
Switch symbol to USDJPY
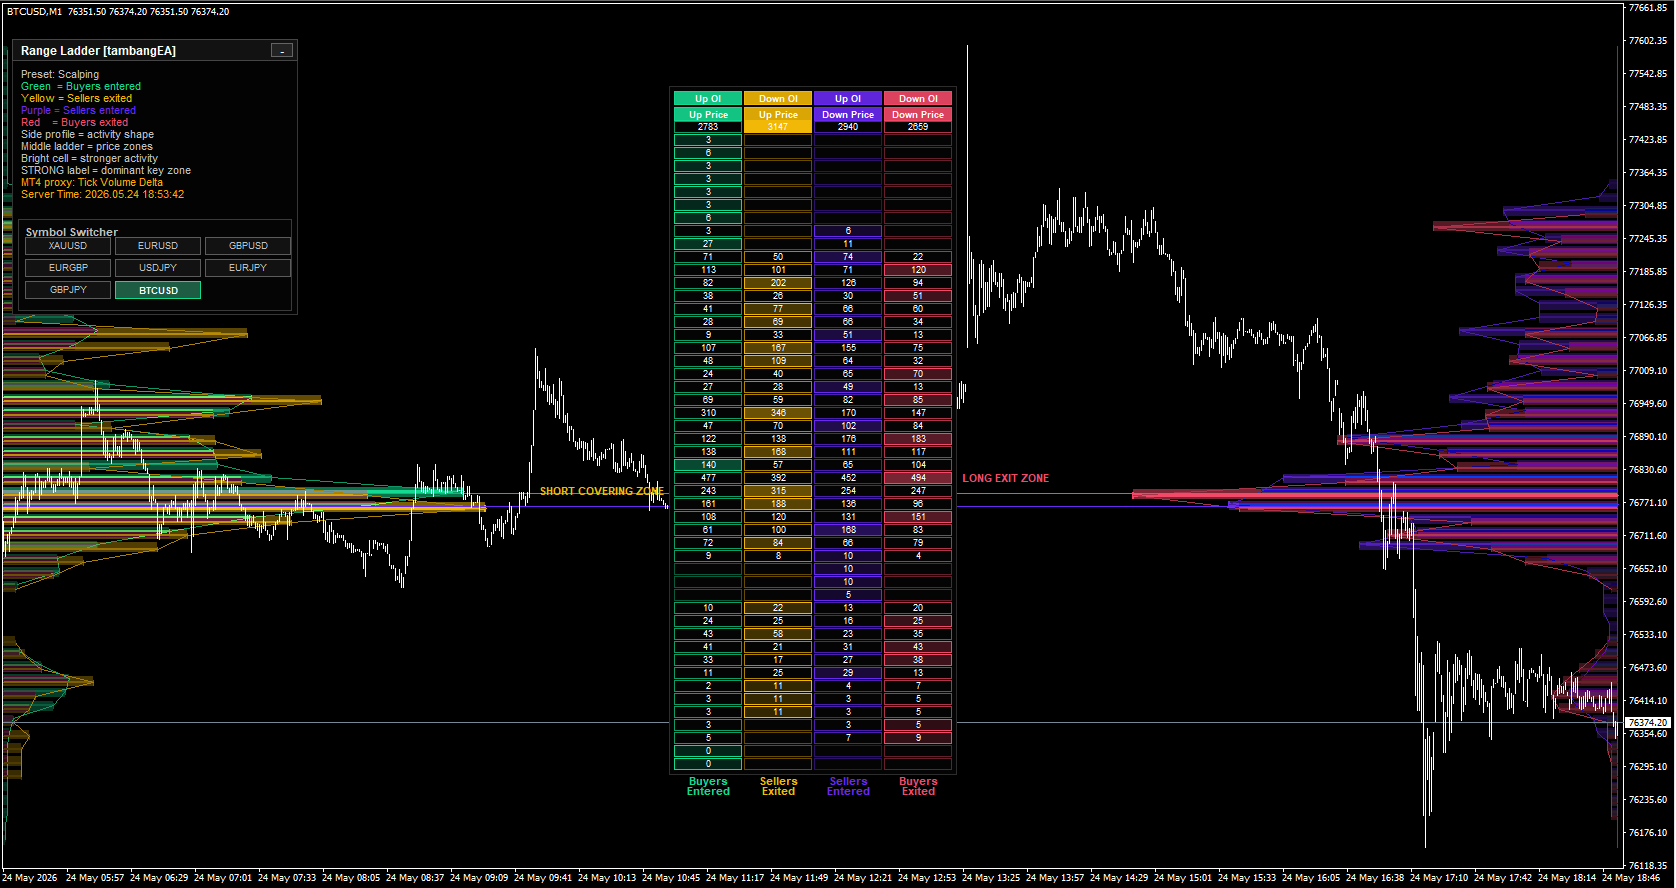click(158, 268)
